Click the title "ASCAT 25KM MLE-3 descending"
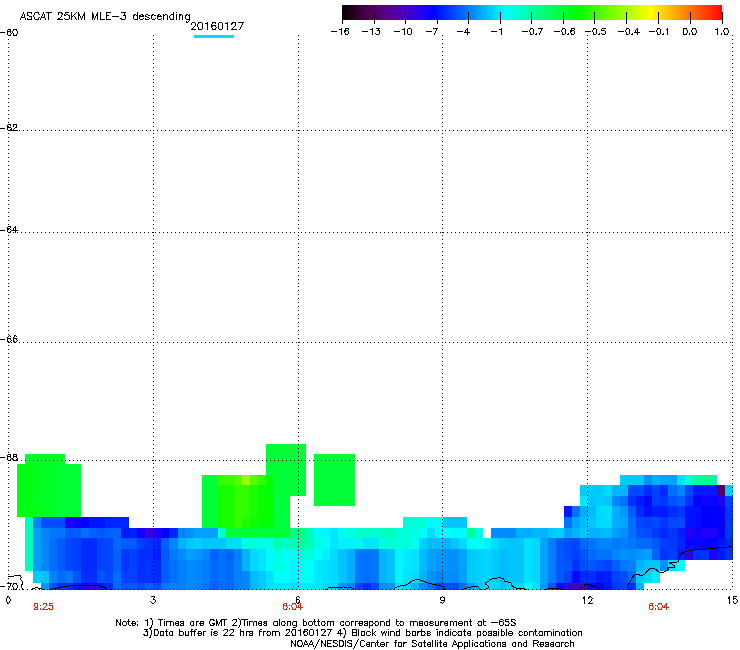 click(105, 17)
